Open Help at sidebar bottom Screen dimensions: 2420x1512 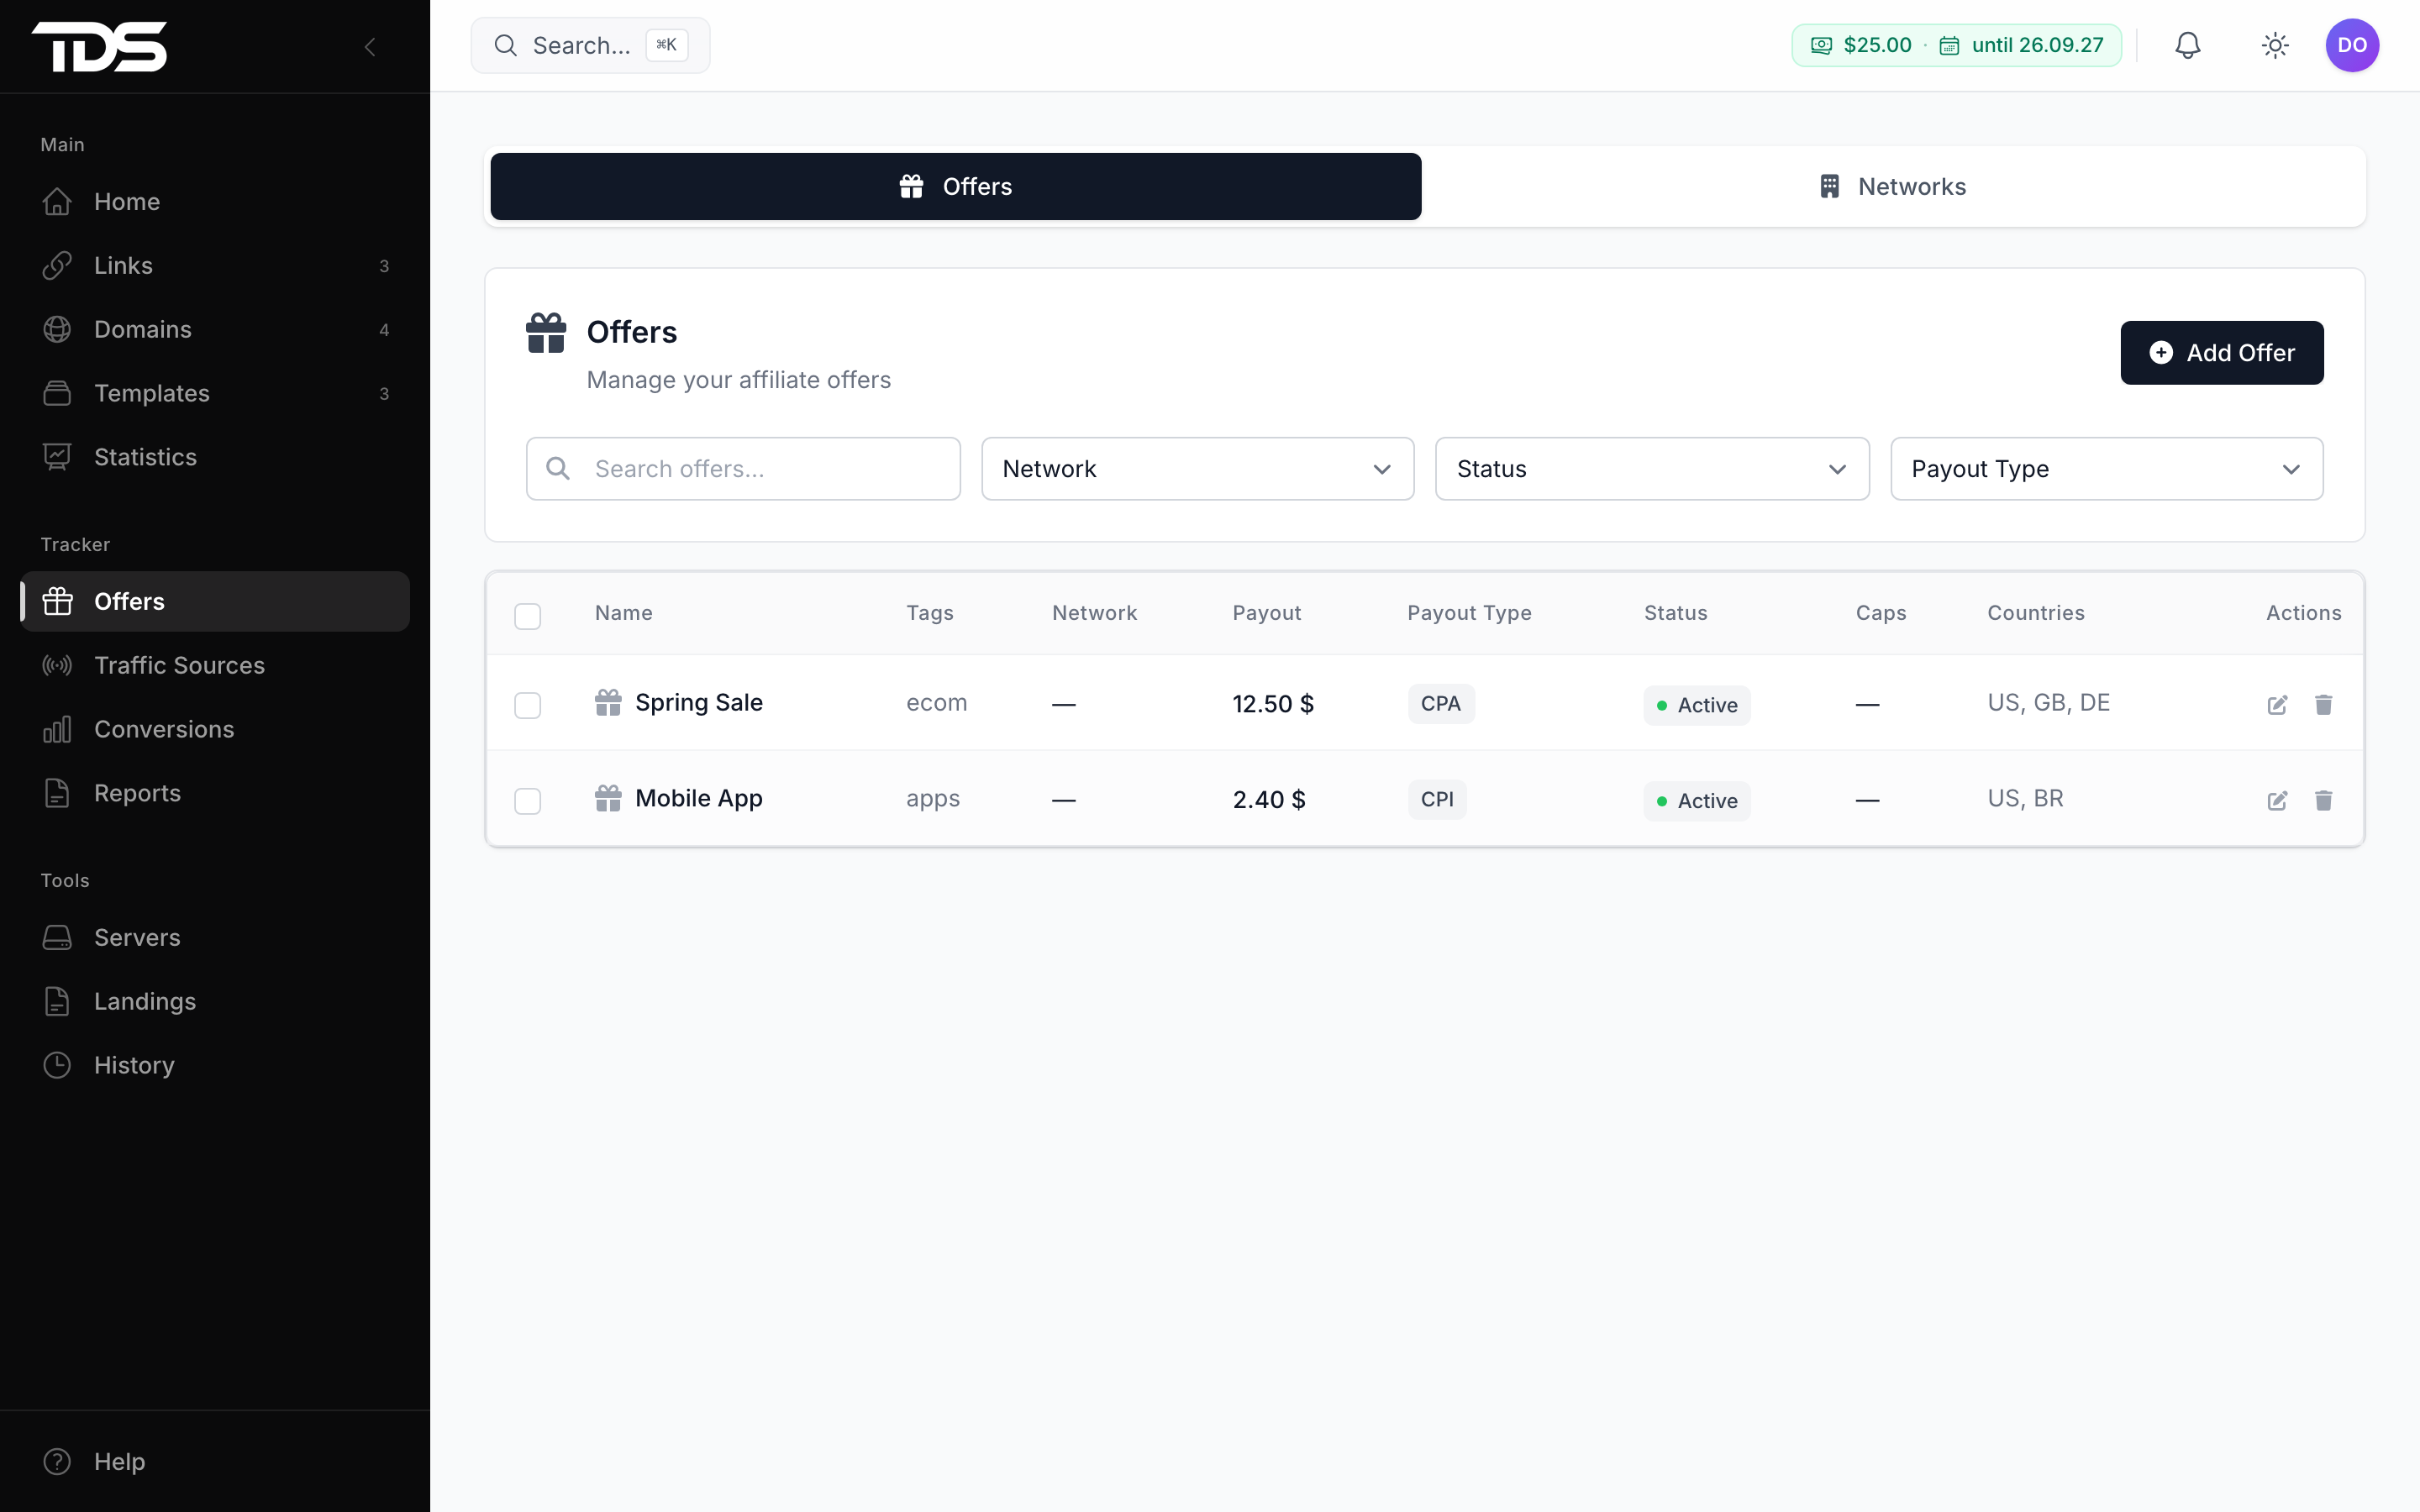(215, 1461)
